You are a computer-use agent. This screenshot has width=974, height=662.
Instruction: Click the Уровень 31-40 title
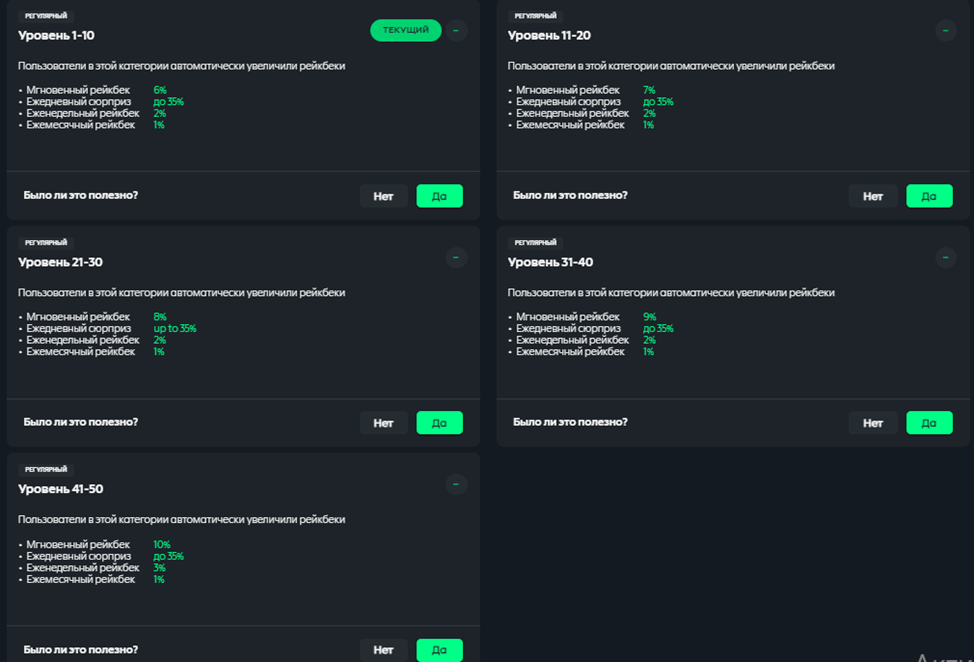click(x=550, y=263)
